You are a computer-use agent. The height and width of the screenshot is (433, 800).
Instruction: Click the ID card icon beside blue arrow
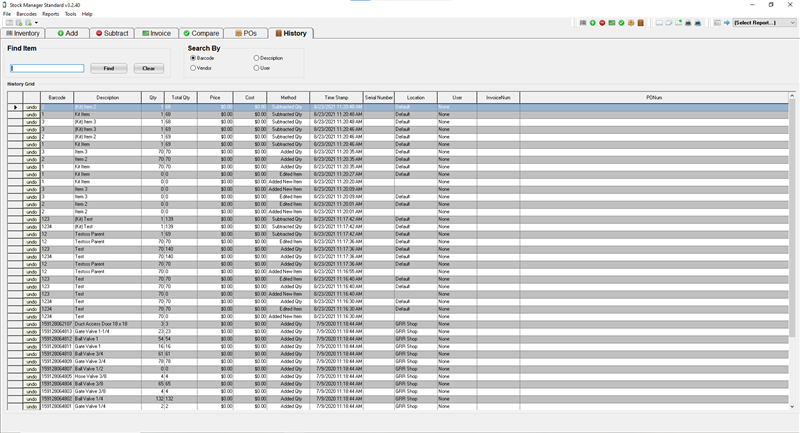717,23
